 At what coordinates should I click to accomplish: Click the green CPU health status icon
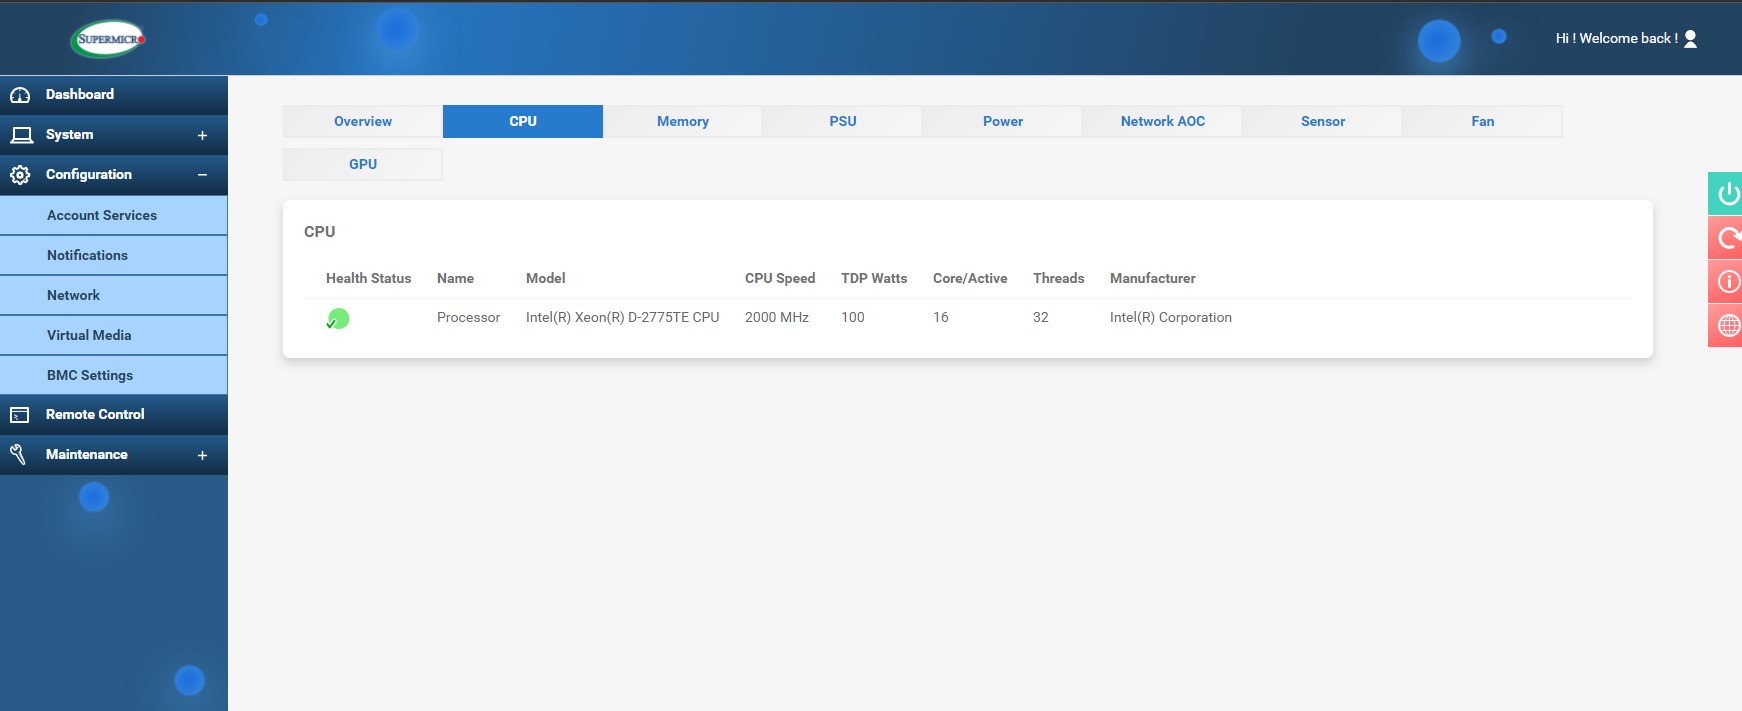[x=338, y=319]
